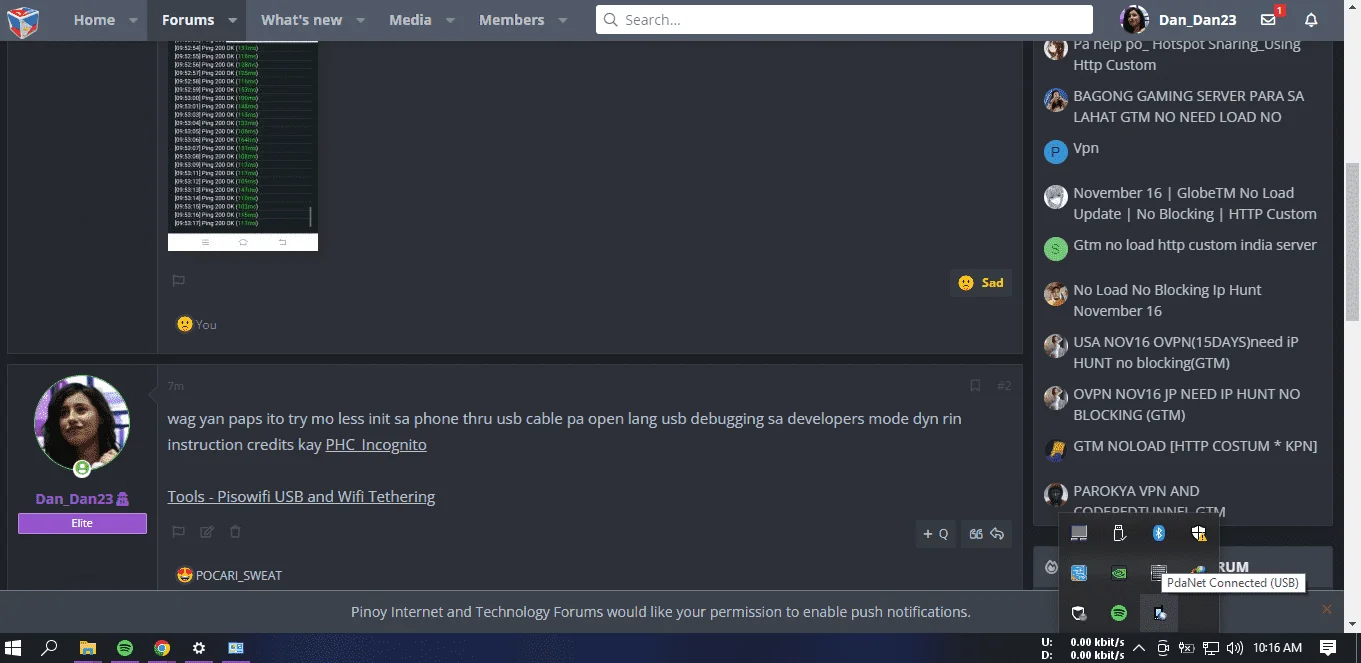
Task: Click the page vertical scrollbar
Action: pyautogui.click(x=1353, y=242)
